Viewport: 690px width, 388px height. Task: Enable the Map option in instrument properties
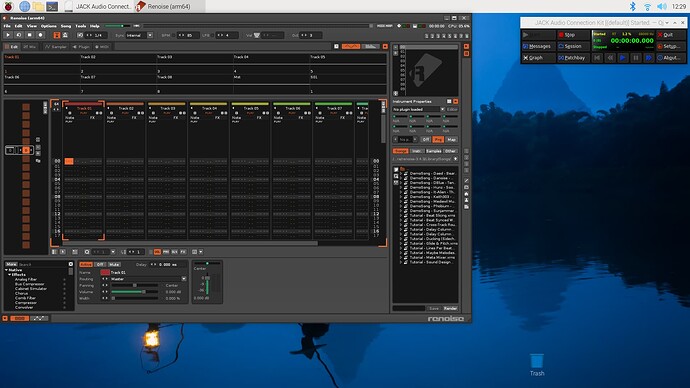451,139
